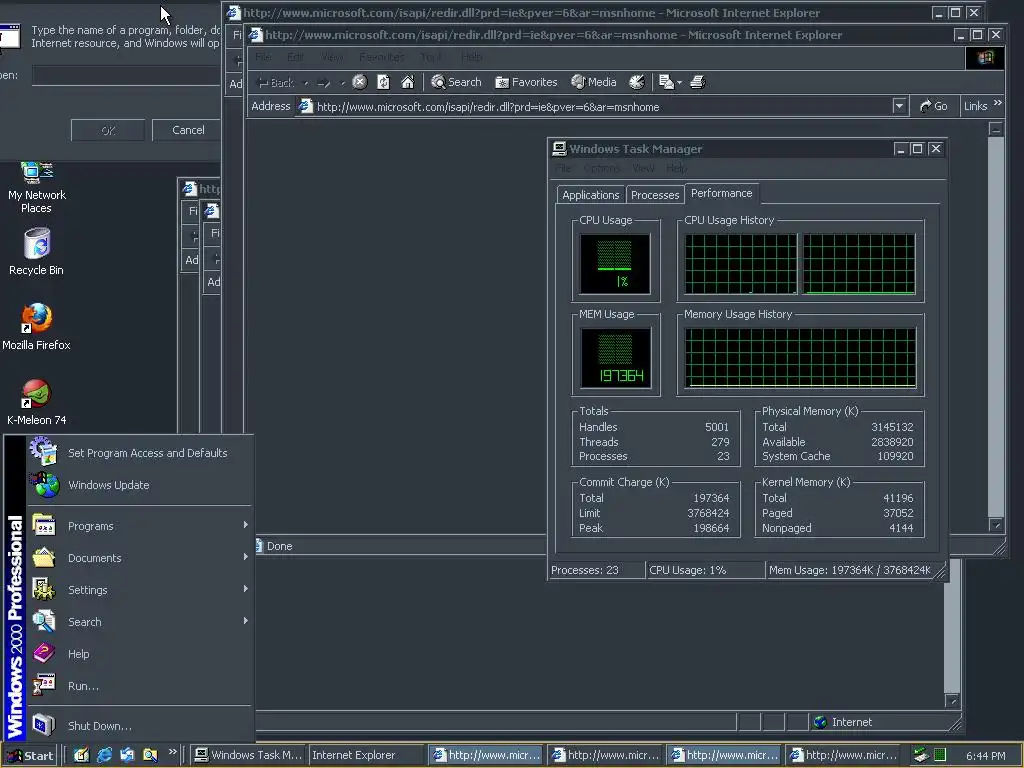
Task: Open Mozilla Firefox desktop shortcut
Action: pyautogui.click(x=36, y=319)
